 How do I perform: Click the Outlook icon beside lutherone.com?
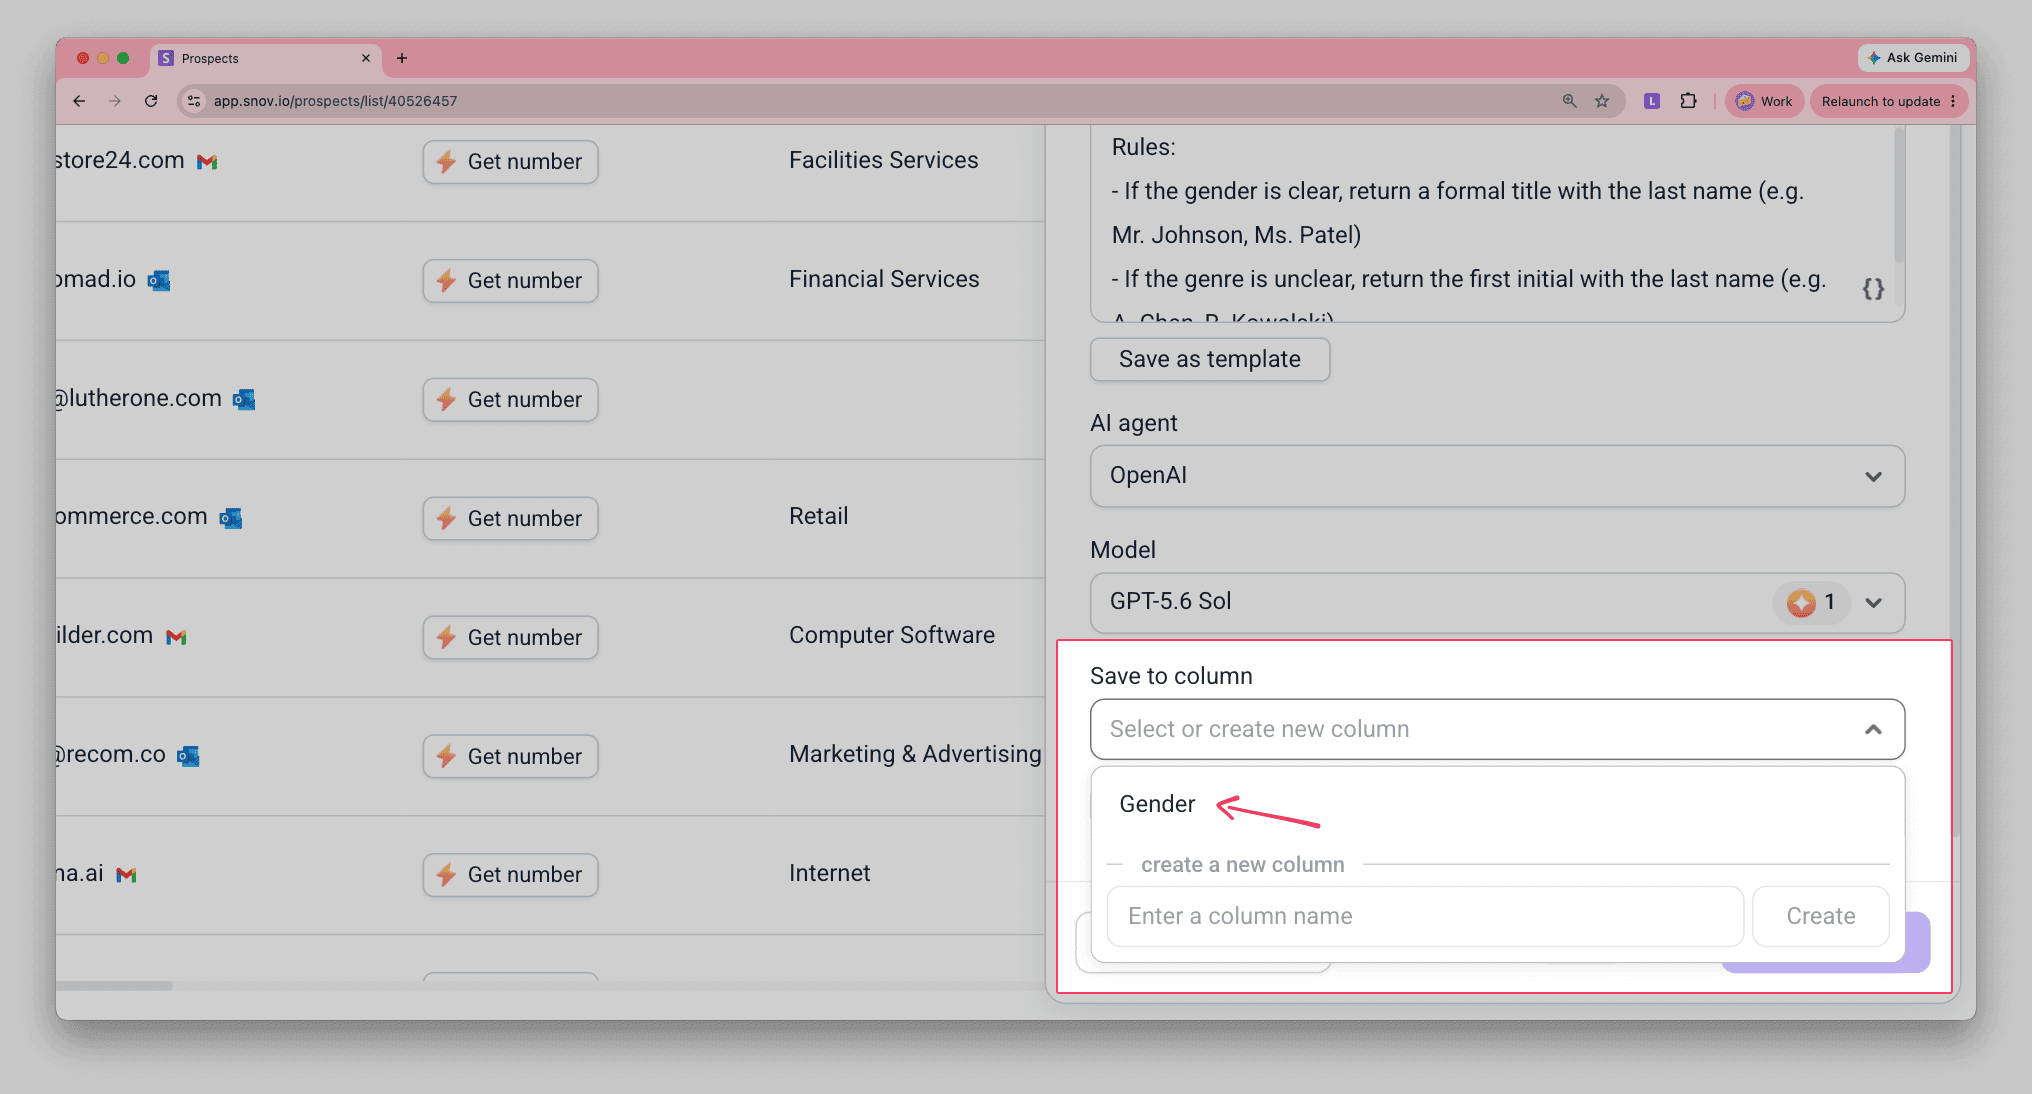click(x=244, y=400)
